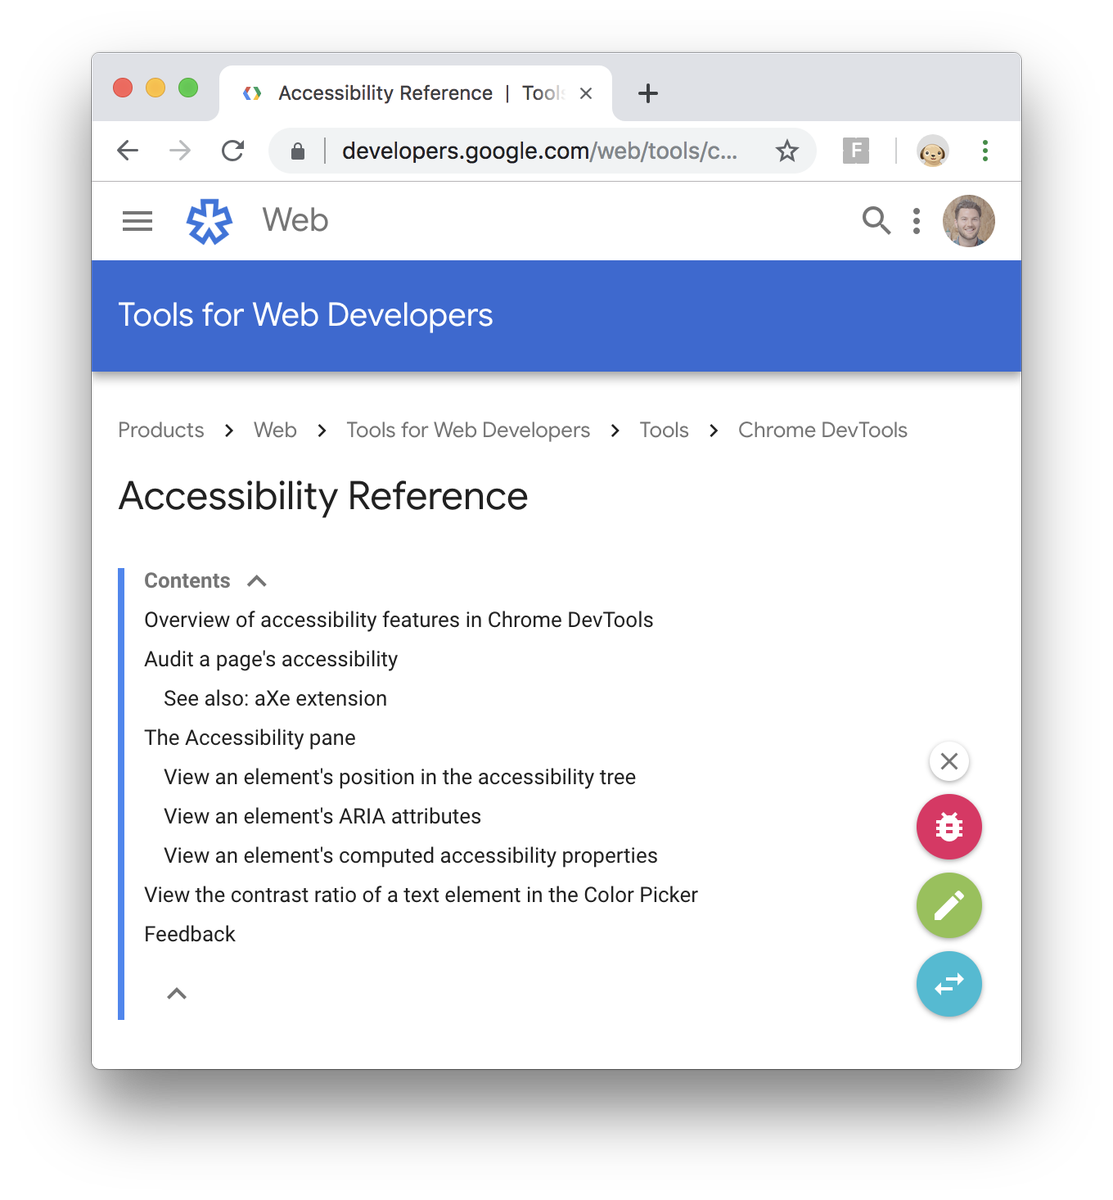This screenshot has width=1113, height=1200.
Task: Reload the page with the refresh icon
Action: [x=233, y=151]
